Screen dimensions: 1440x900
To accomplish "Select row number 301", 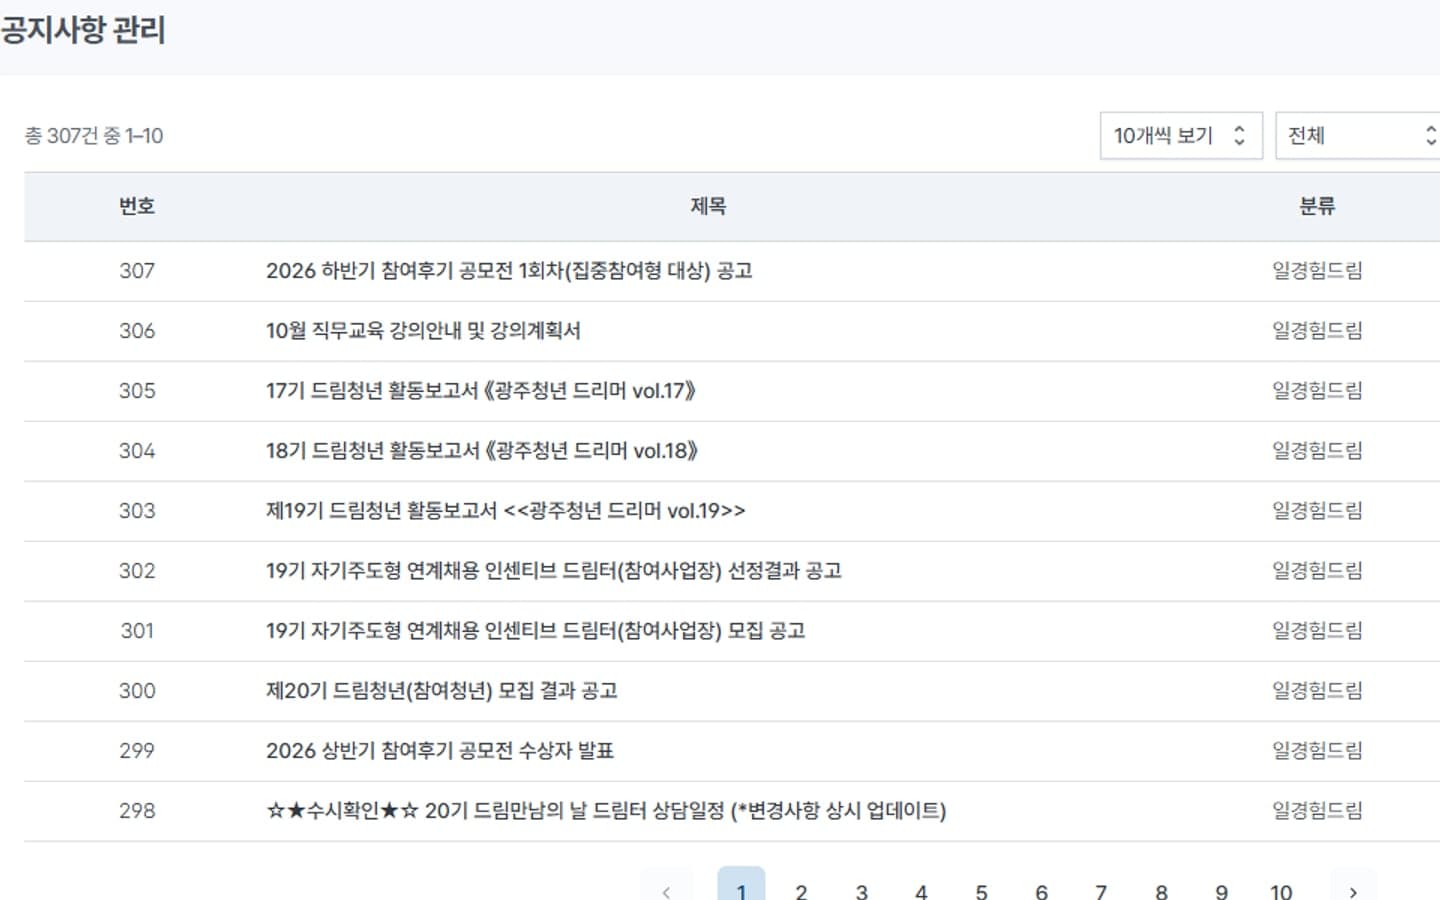I will click(x=137, y=631).
